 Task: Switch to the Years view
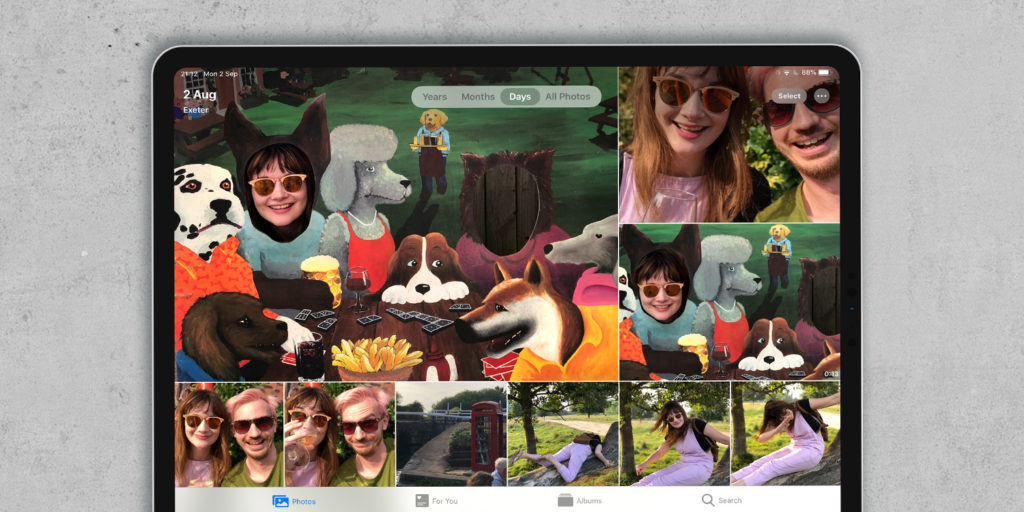(434, 97)
